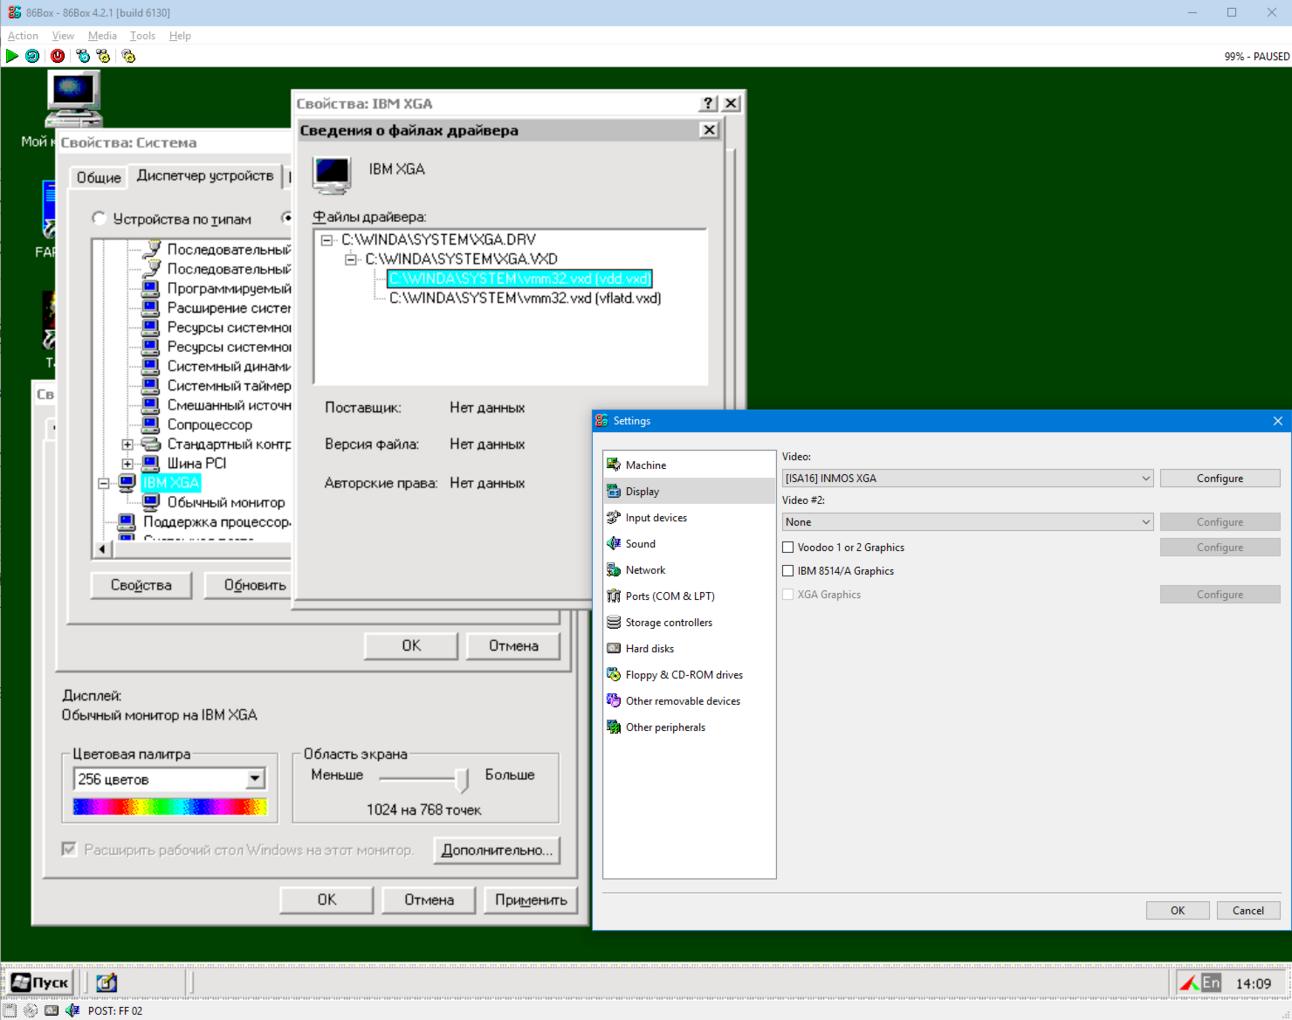Click the En keyboard layout tray indicator
This screenshot has width=1292, height=1020.
tap(1211, 983)
